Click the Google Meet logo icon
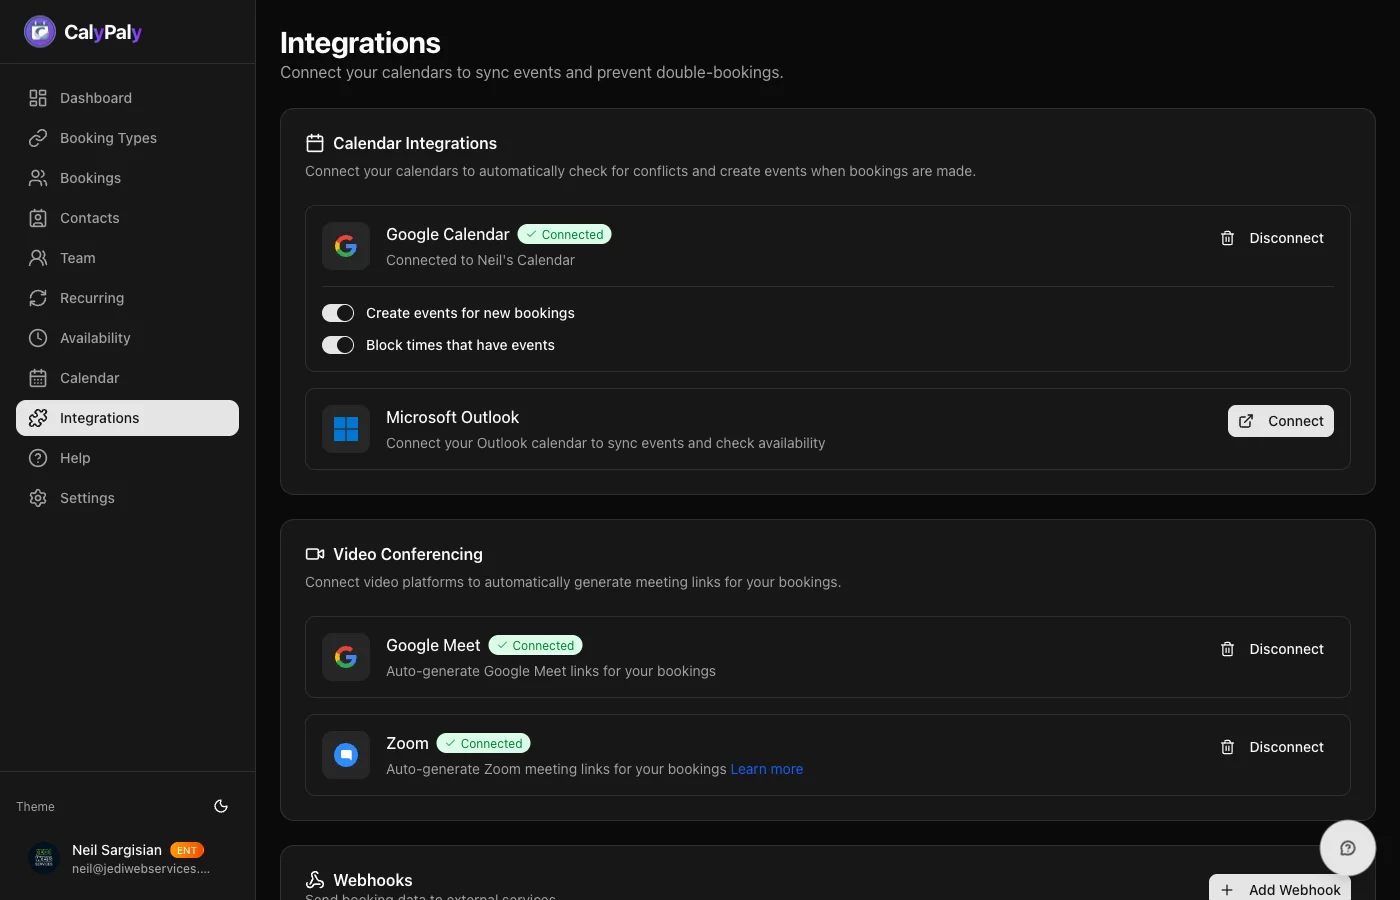1400x900 pixels. [x=345, y=657]
